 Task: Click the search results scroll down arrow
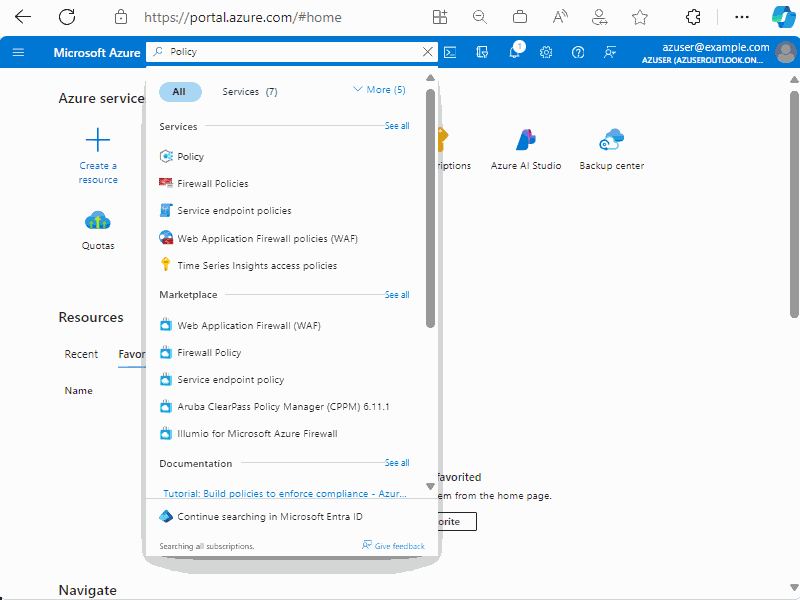[x=430, y=486]
